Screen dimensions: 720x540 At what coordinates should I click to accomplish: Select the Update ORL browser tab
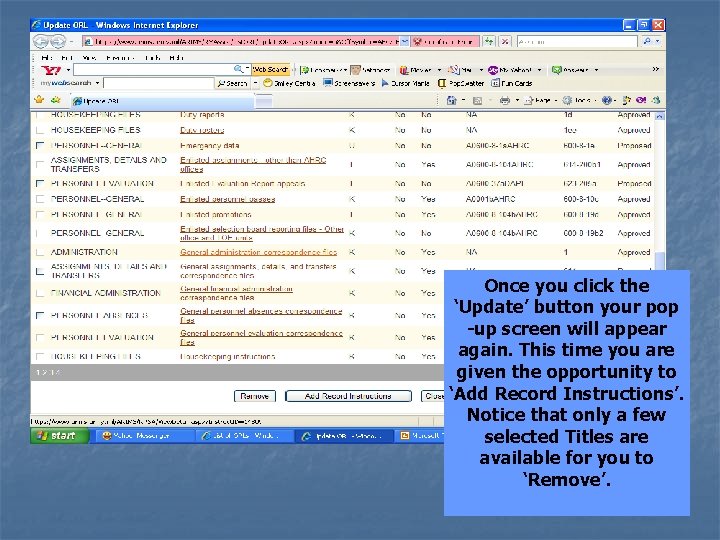[162, 101]
